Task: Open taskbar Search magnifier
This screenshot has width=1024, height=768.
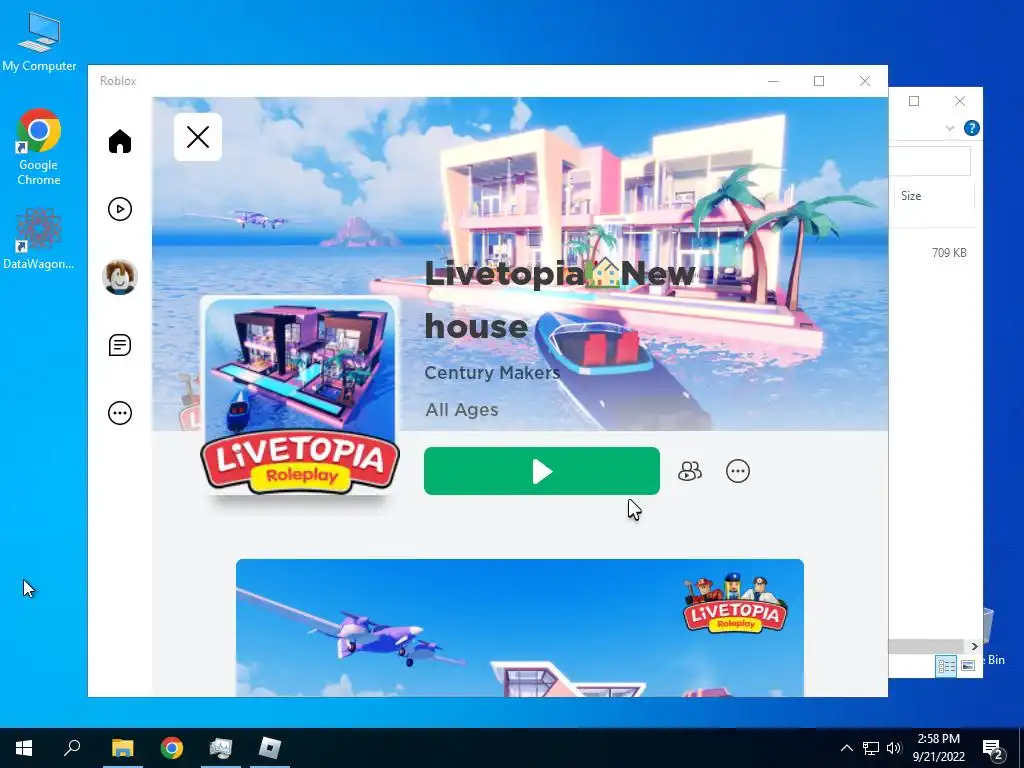Action: pyautogui.click(x=72, y=748)
